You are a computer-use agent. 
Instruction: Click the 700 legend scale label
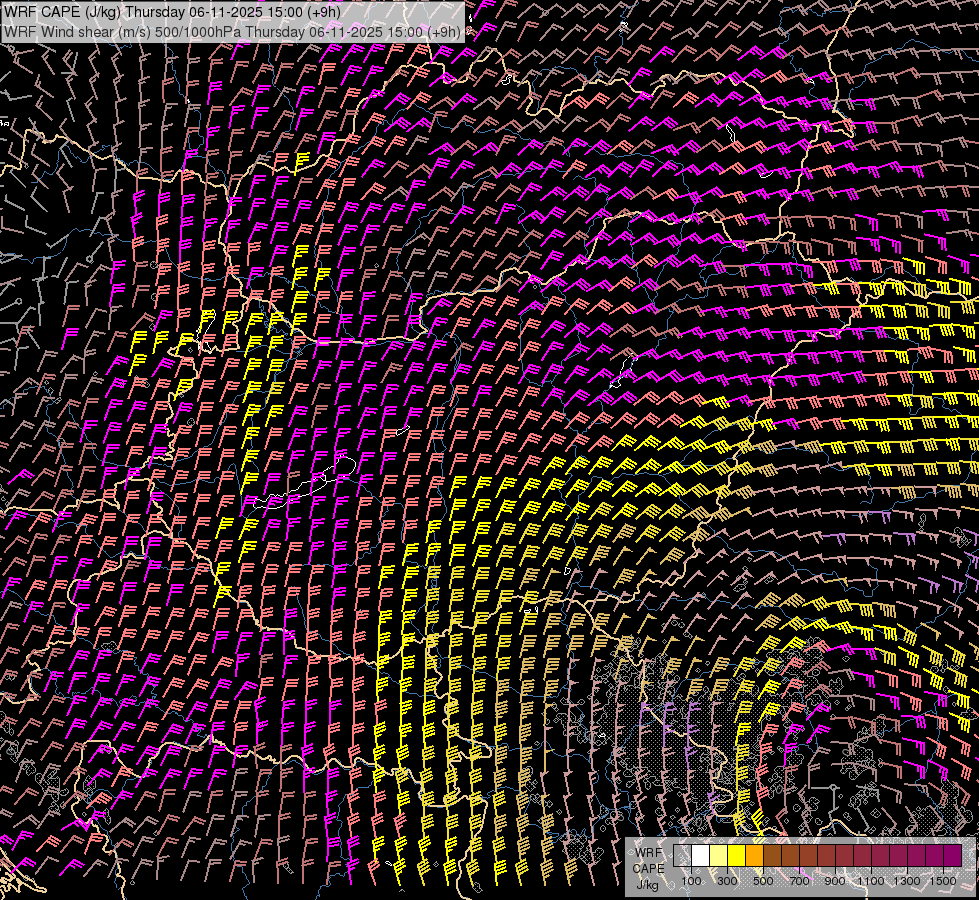tap(799, 880)
